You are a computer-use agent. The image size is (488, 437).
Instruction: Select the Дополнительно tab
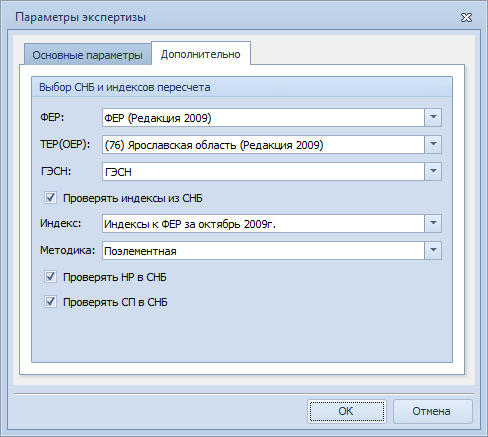(201, 54)
